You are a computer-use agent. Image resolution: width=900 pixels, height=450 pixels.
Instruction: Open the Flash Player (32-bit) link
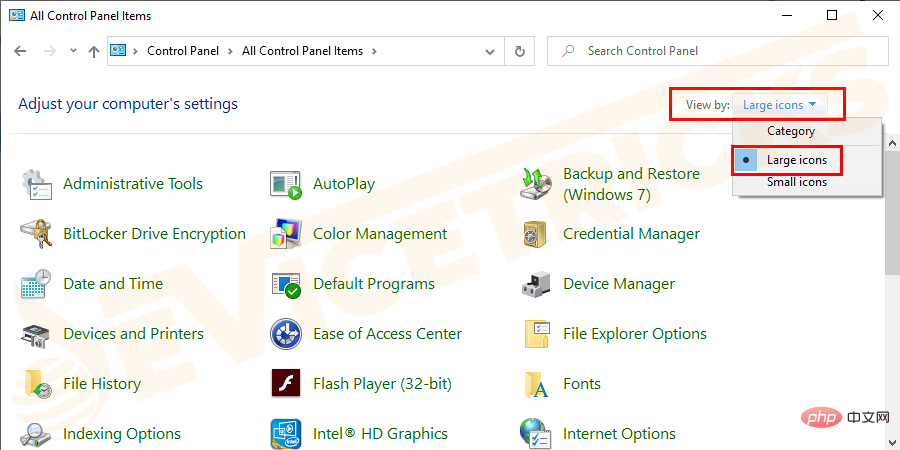[x=382, y=384]
